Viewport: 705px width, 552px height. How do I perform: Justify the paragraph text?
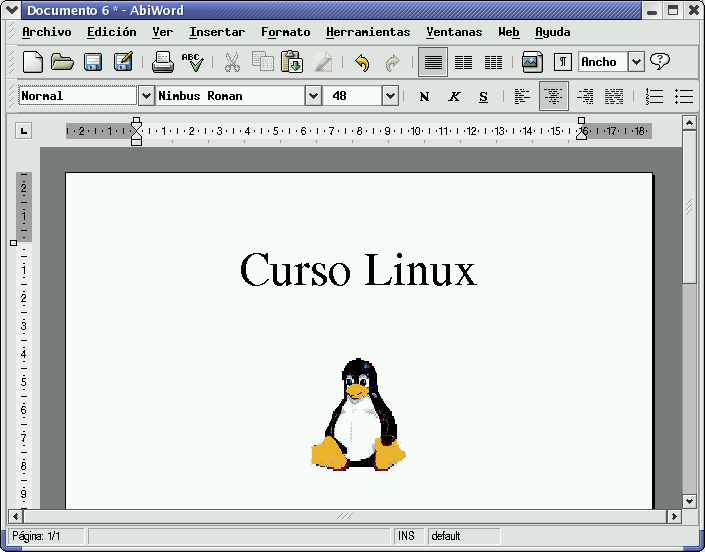pyautogui.click(x=614, y=96)
